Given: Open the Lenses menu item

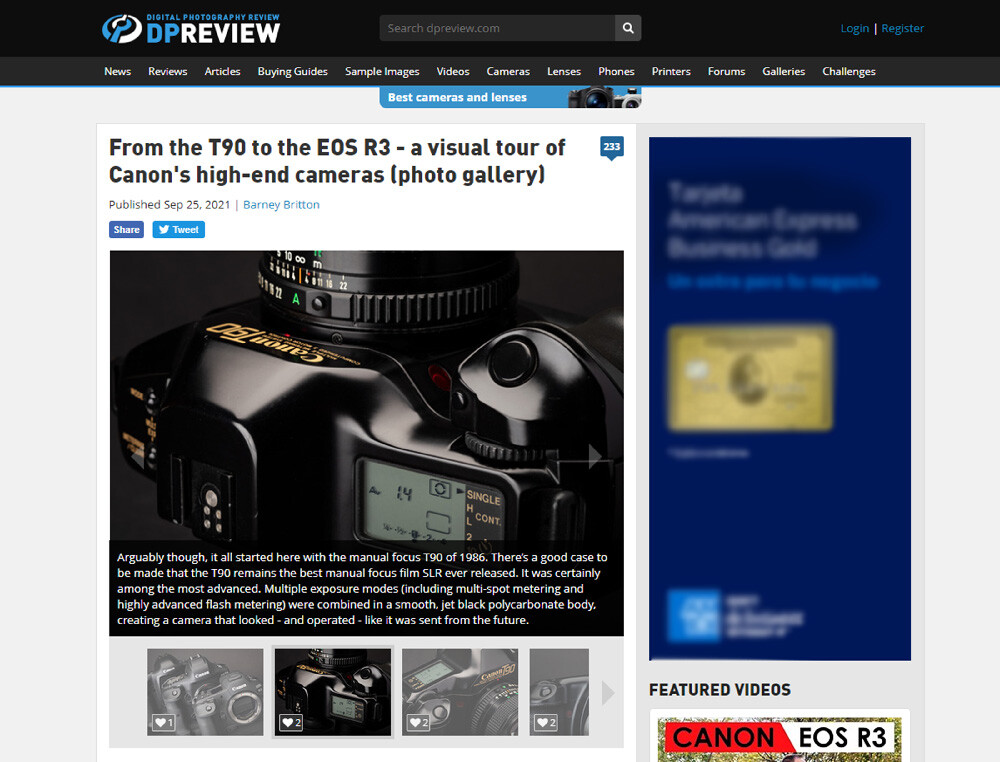Looking at the screenshot, I should coord(564,71).
